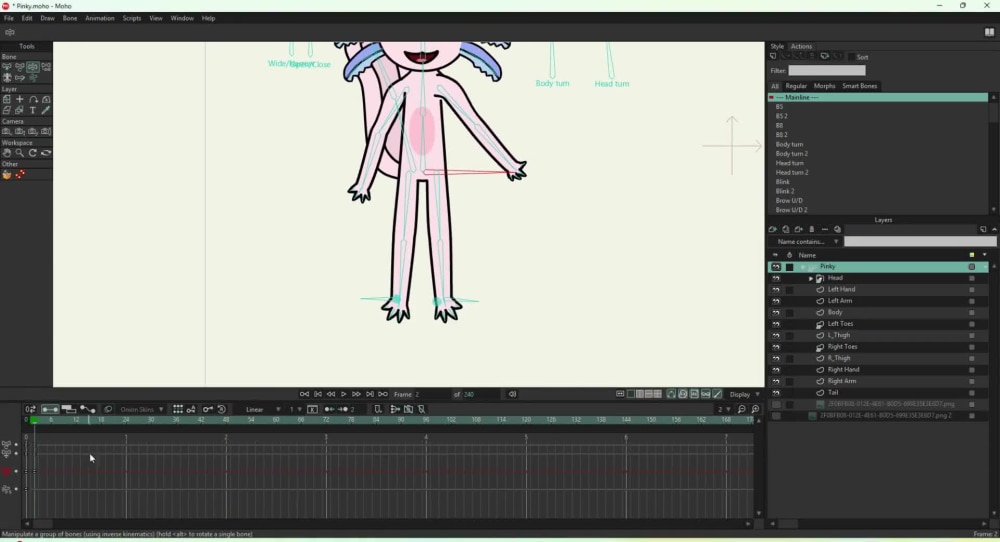Select the Blink action
Viewport: 1000px width, 542px height.
point(783,182)
